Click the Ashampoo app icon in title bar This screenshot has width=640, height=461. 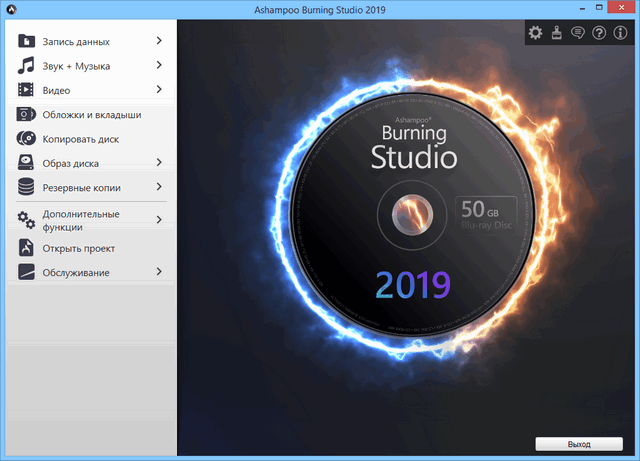coord(10,10)
